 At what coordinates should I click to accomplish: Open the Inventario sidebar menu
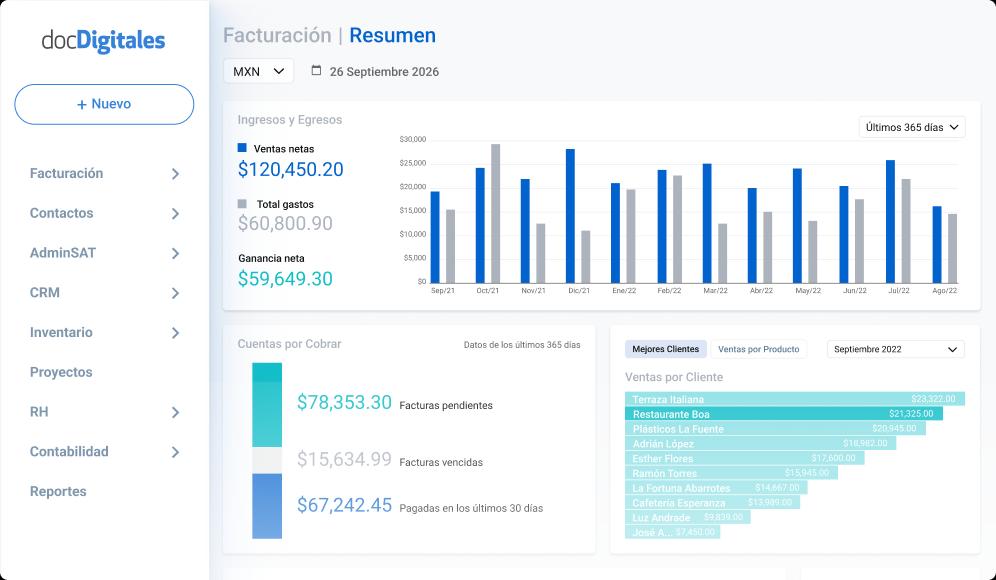[61, 332]
